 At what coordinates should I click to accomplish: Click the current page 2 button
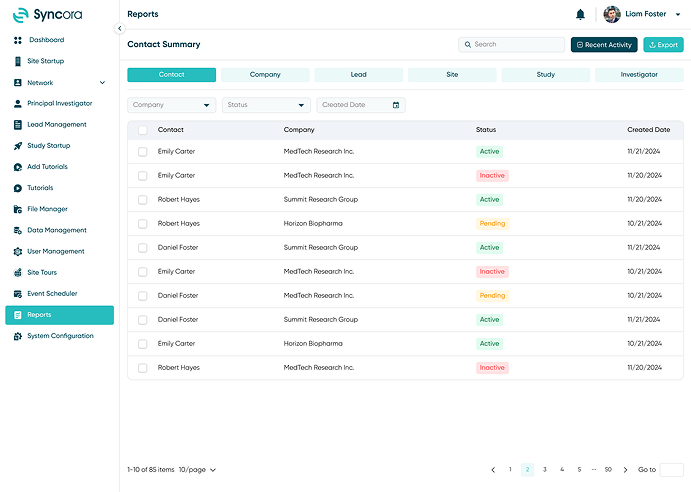point(527,470)
